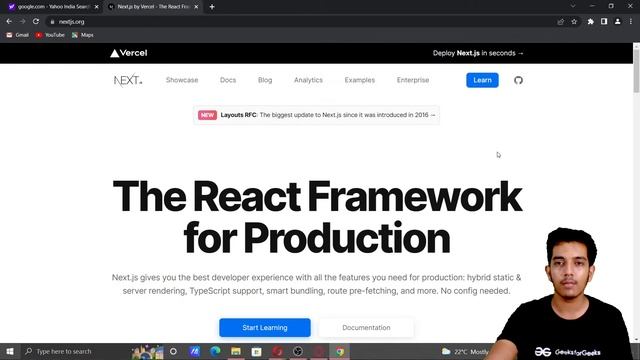Open a new browser tab with plus
This screenshot has height=360, width=640.
coord(212,7)
